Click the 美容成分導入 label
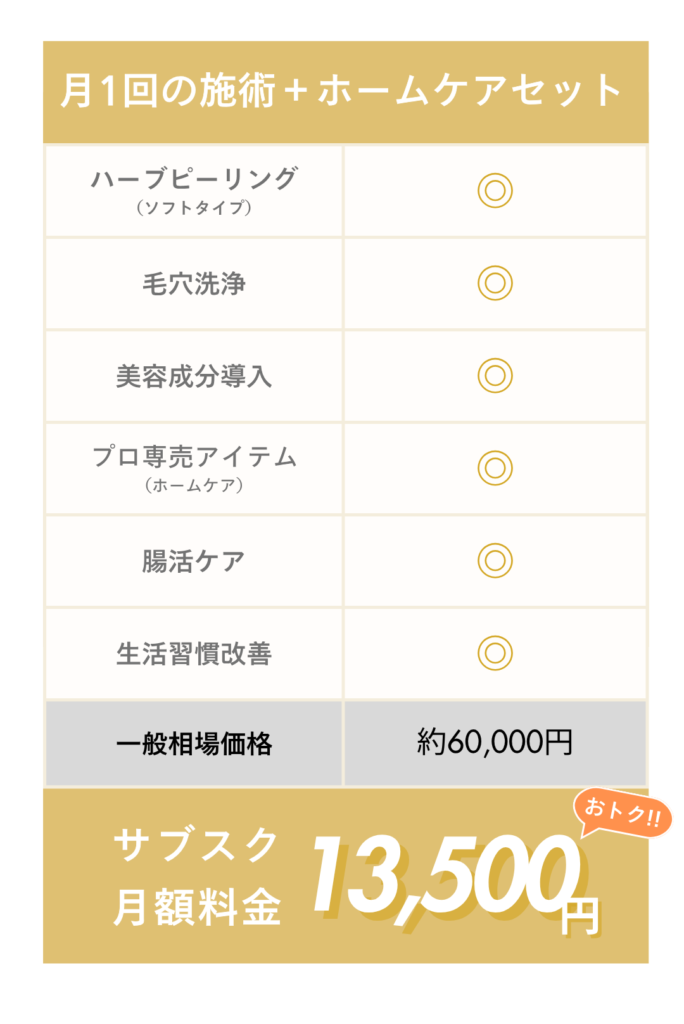Viewport: 684px width, 1024px height. 194,376
